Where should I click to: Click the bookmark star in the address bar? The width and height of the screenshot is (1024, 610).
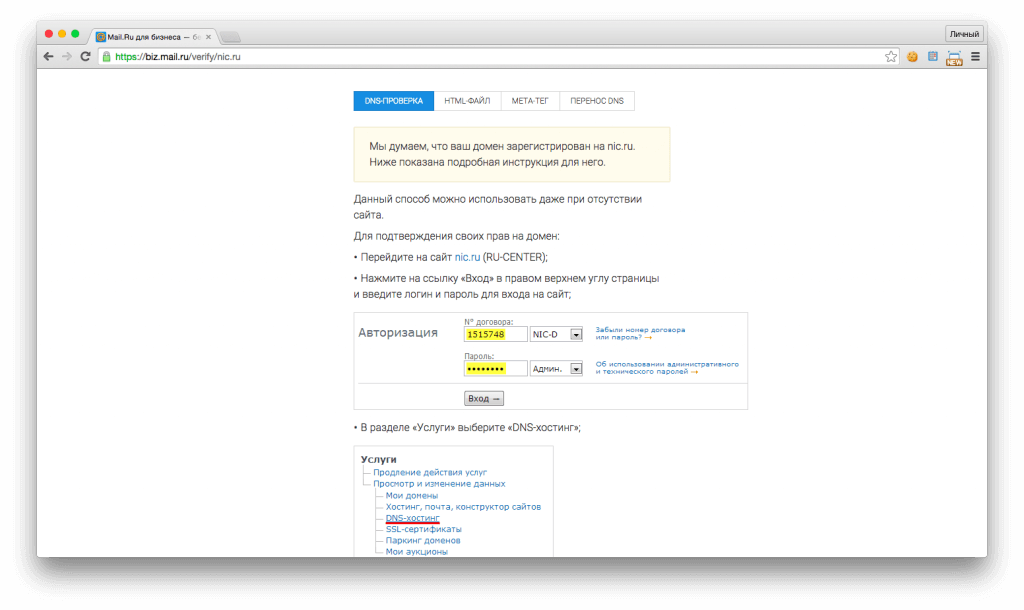[890, 57]
